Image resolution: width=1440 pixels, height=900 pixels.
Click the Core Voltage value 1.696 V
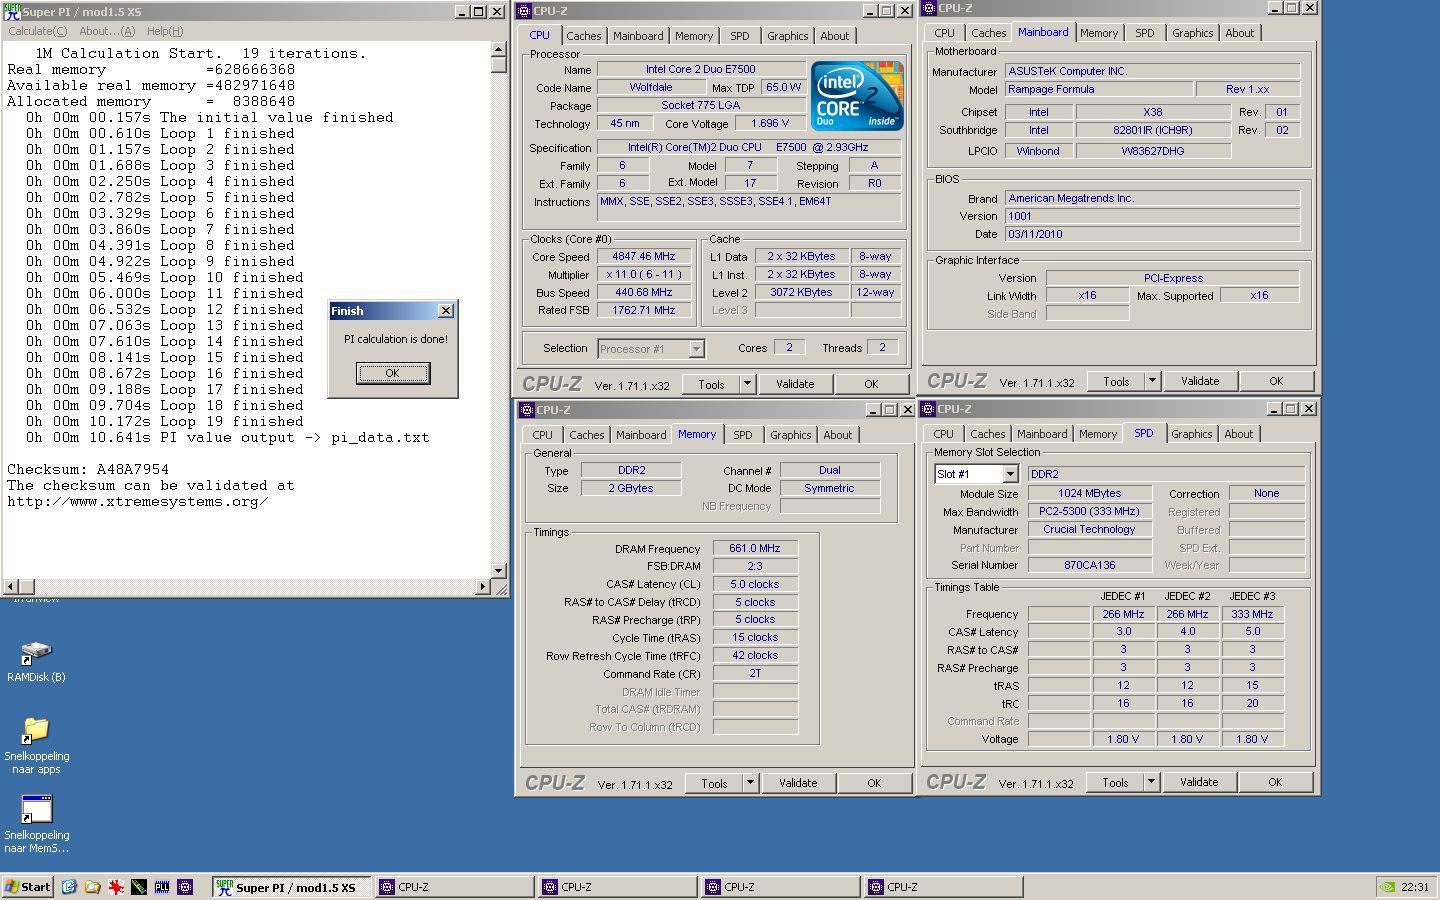tap(770, 123)
